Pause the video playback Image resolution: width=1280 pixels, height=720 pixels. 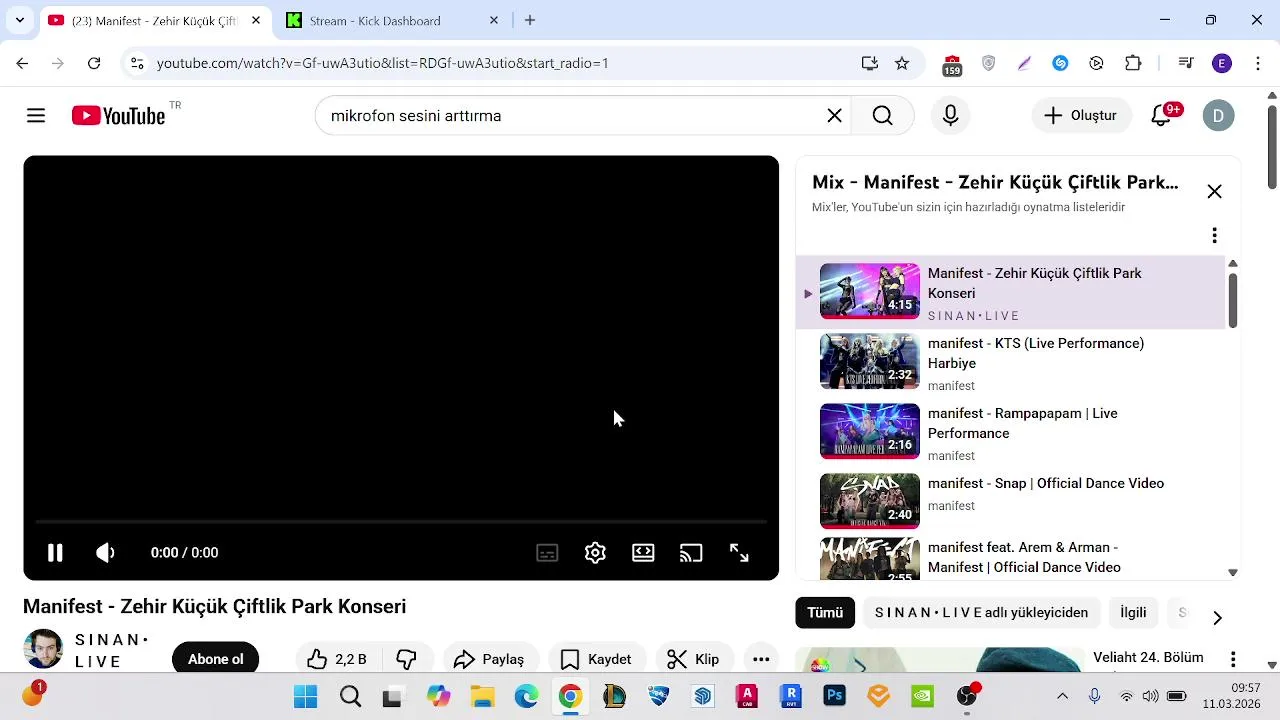55,553
